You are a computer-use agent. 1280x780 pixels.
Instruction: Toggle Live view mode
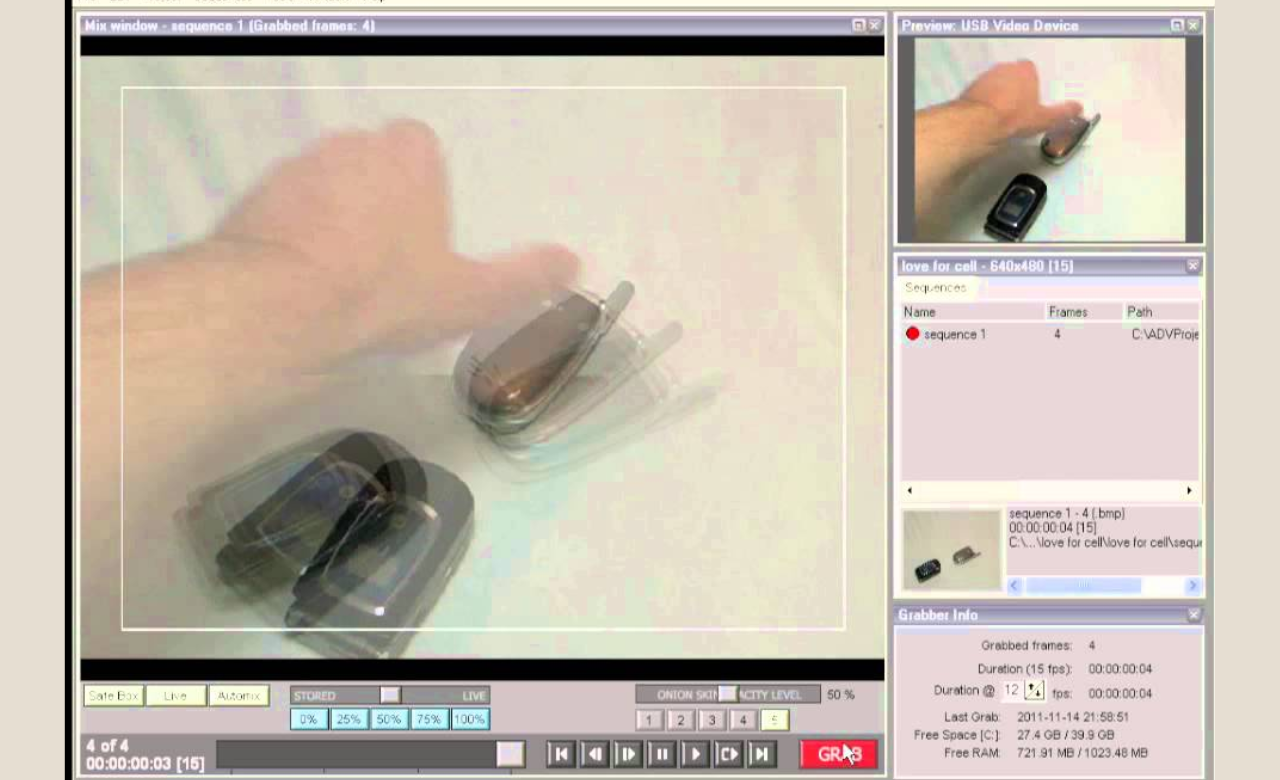175,695
